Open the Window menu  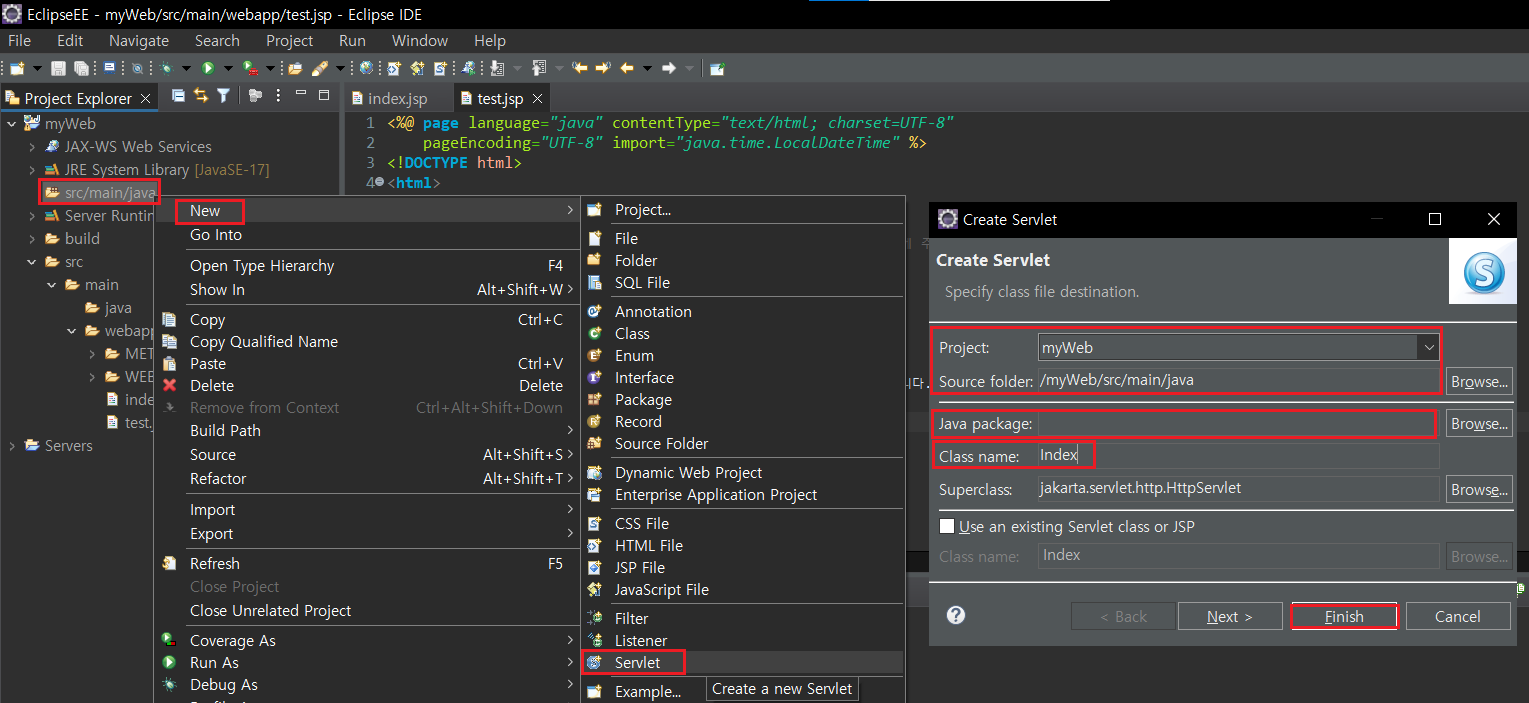click(419, 41)
